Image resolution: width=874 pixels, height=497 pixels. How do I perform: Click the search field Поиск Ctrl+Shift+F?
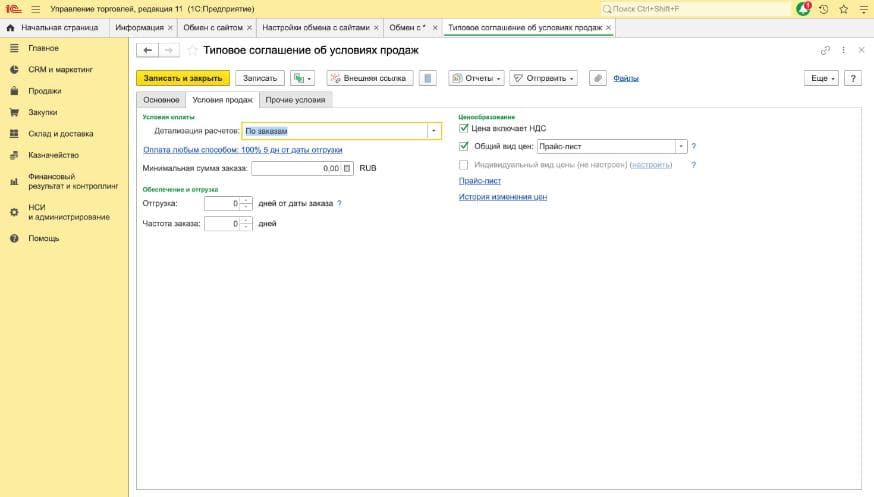point(695,9)
